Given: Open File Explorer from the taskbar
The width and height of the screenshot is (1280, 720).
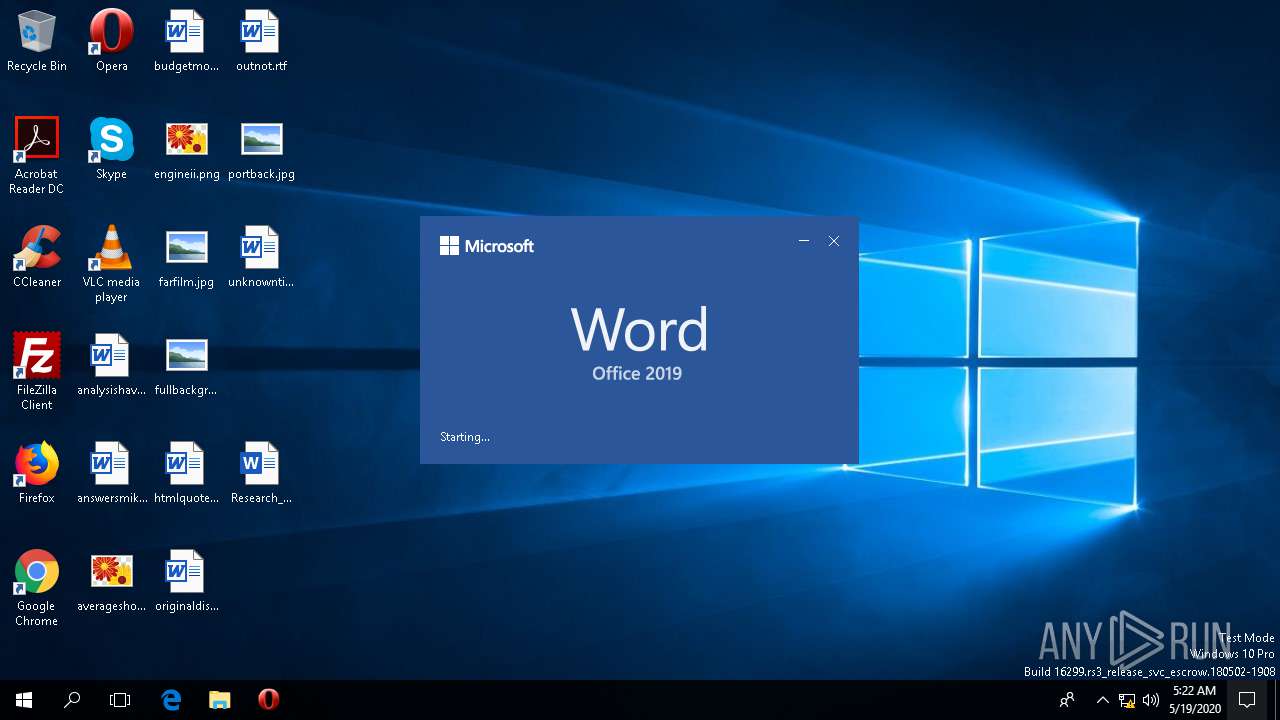Looking at the screenshot, I should click(220, 700).
